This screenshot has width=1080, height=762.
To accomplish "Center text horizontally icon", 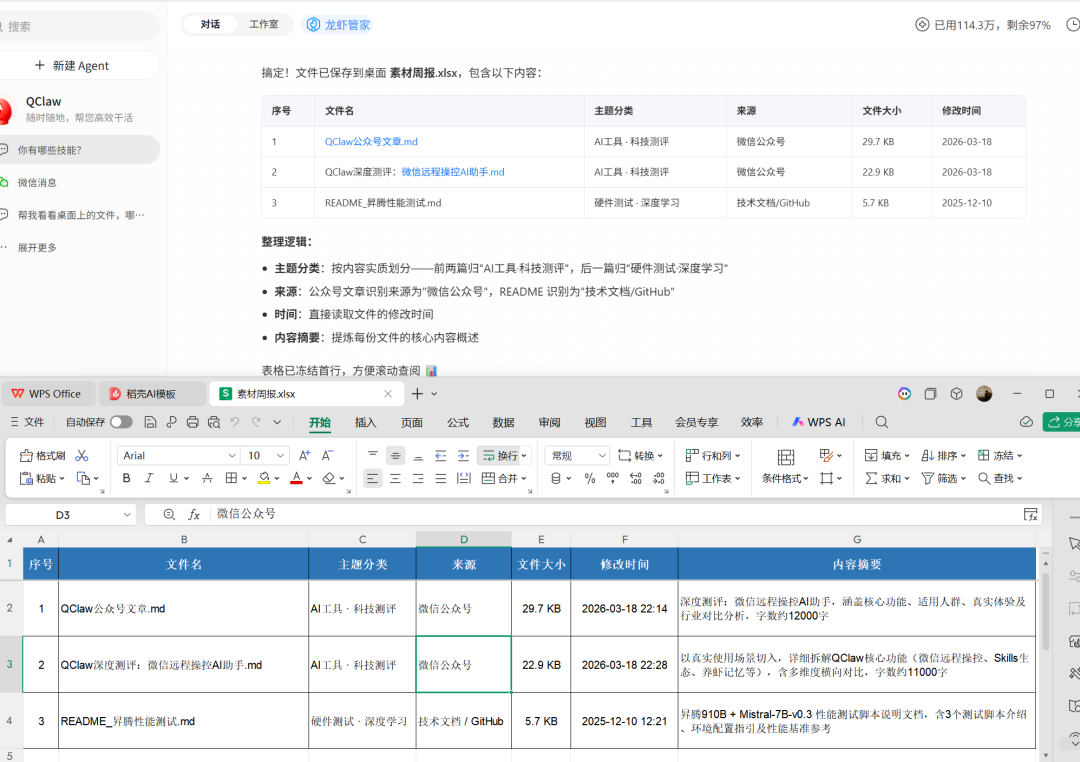I will 395,478.
